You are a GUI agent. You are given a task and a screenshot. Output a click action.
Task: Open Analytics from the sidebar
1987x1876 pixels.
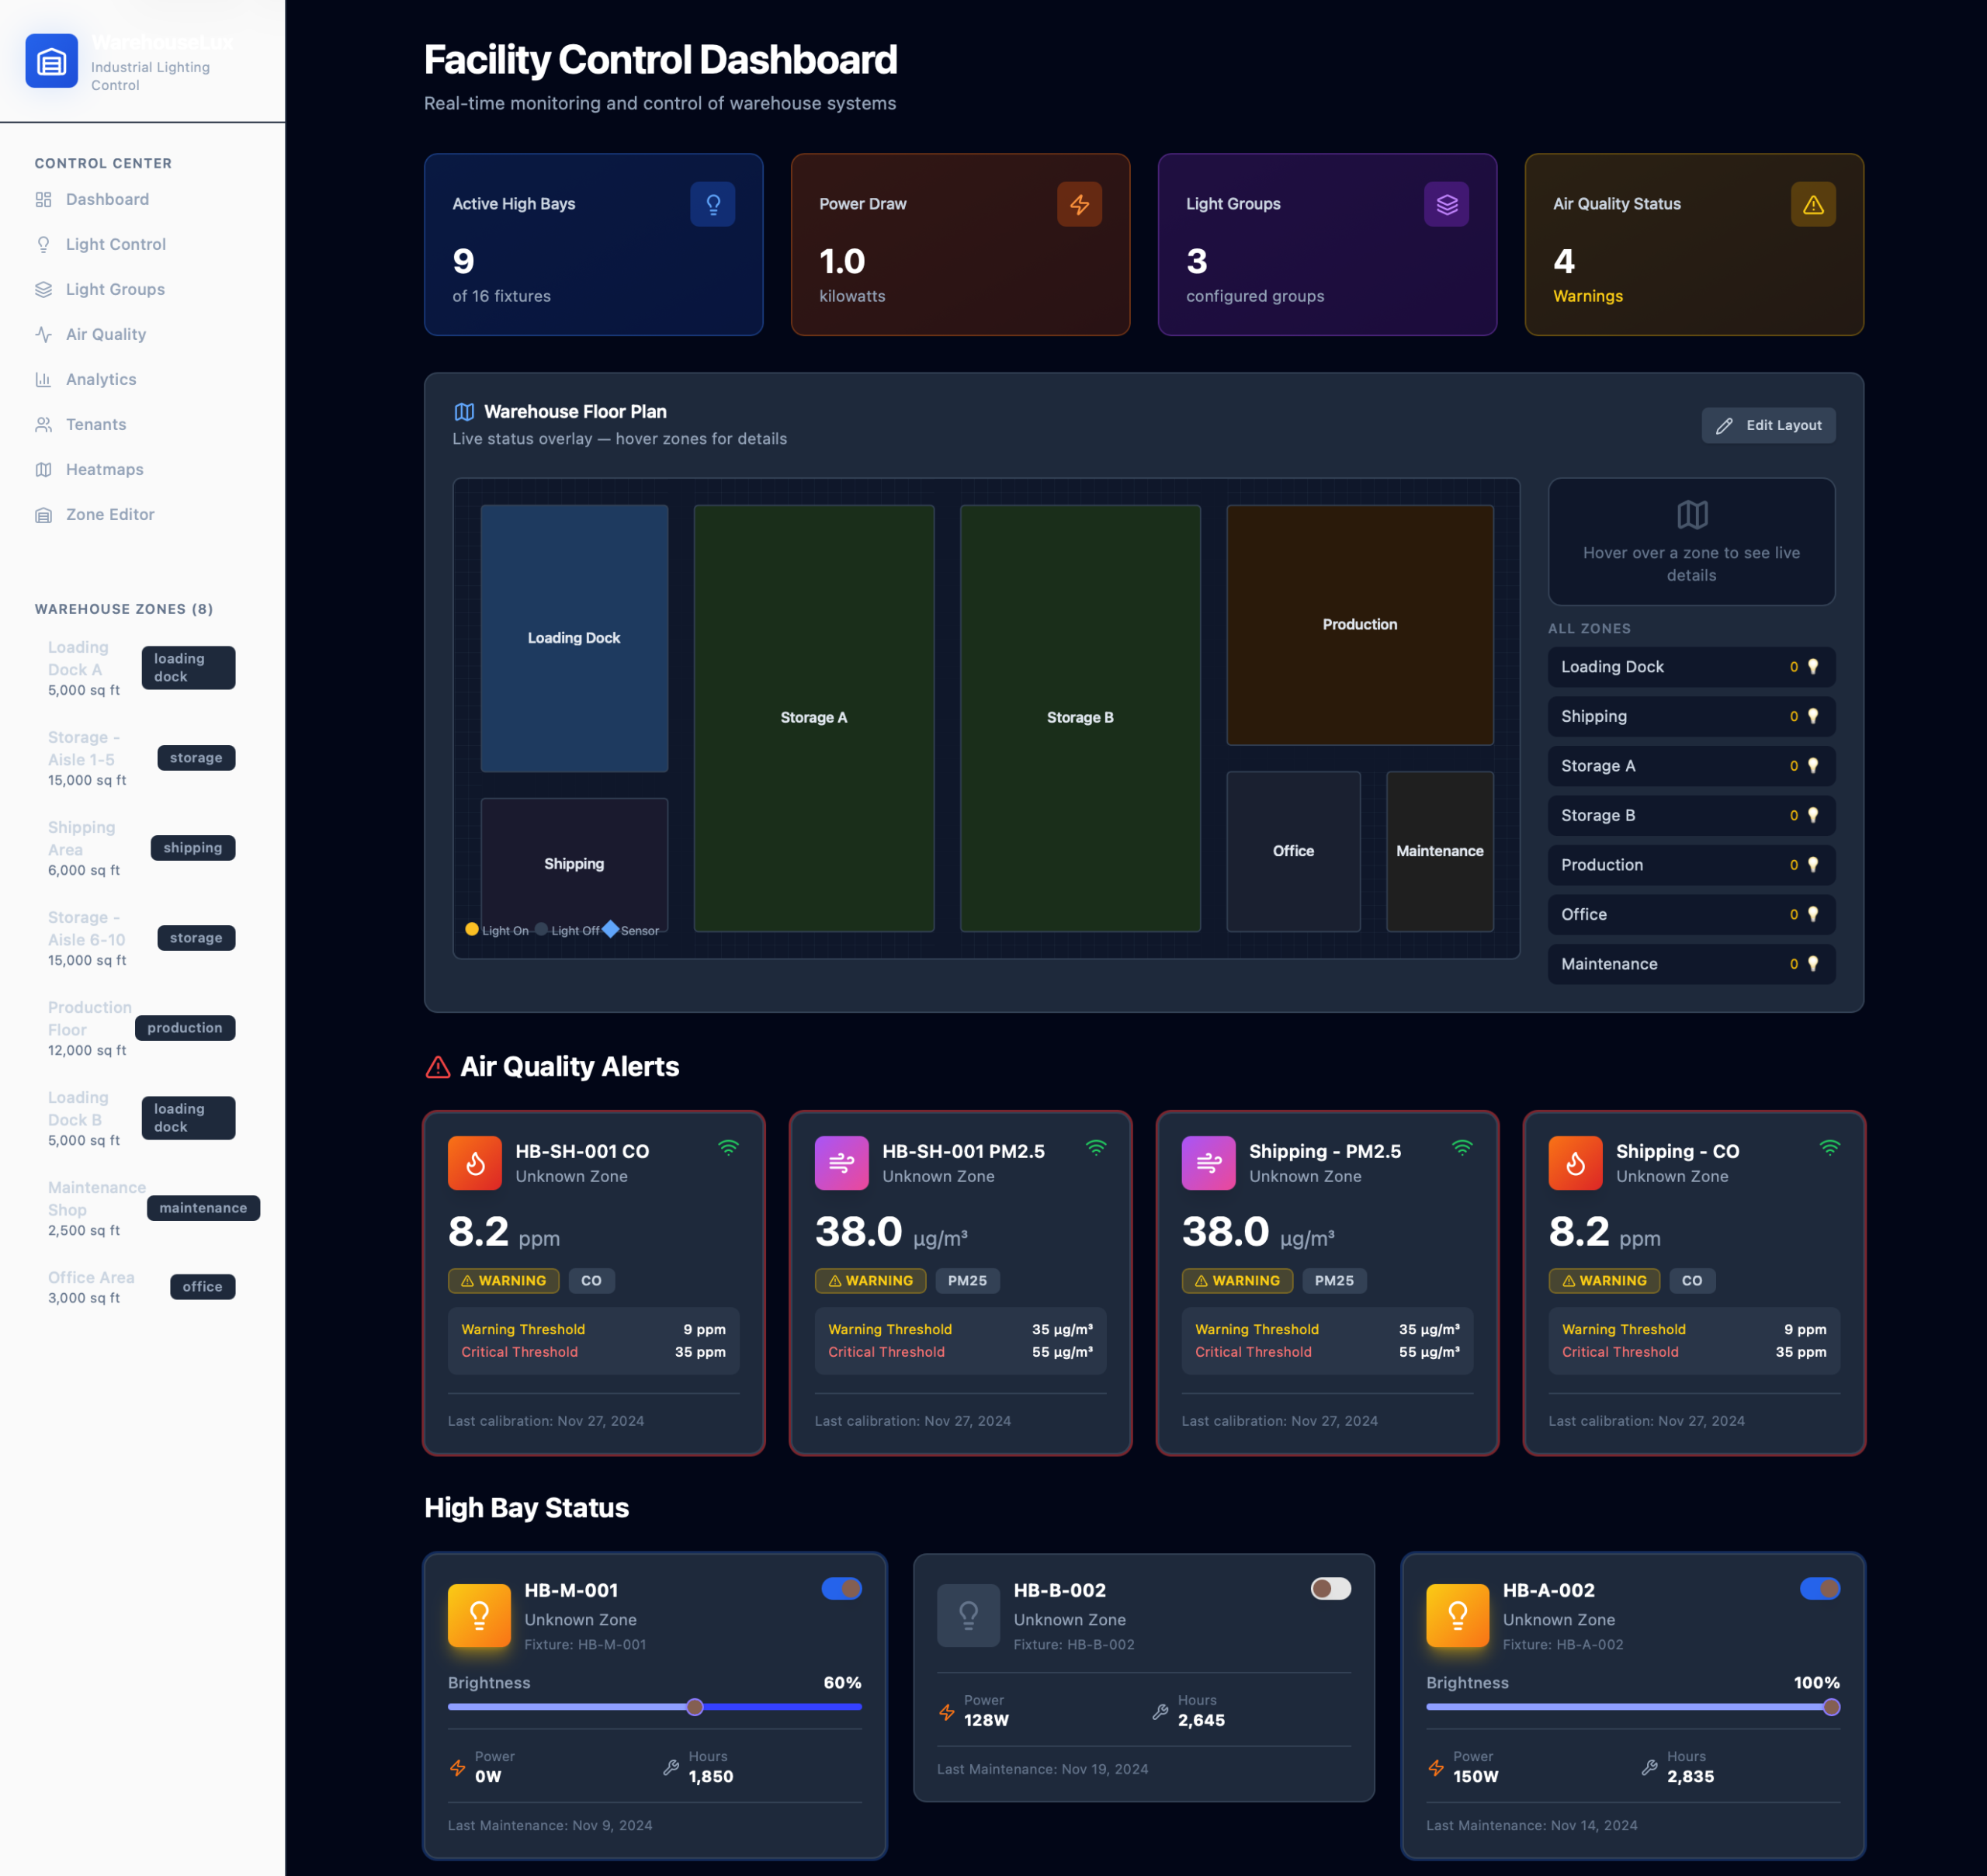[x=142, y=380]
